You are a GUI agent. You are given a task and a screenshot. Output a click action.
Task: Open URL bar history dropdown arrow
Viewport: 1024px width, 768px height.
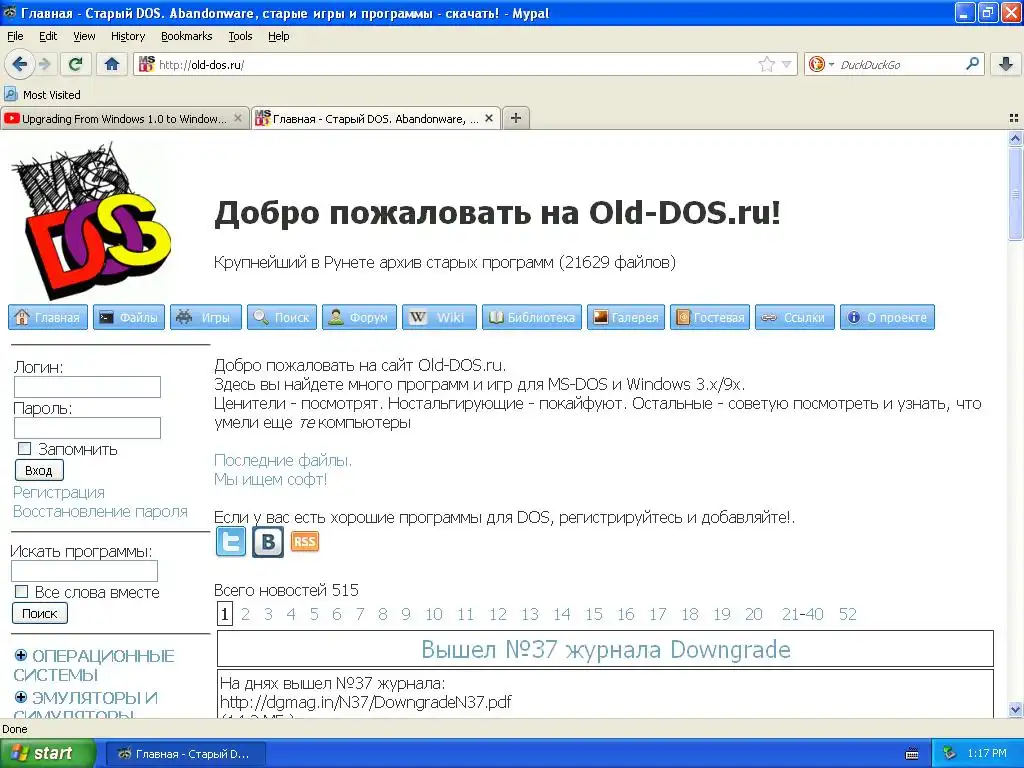coord(786,64)
